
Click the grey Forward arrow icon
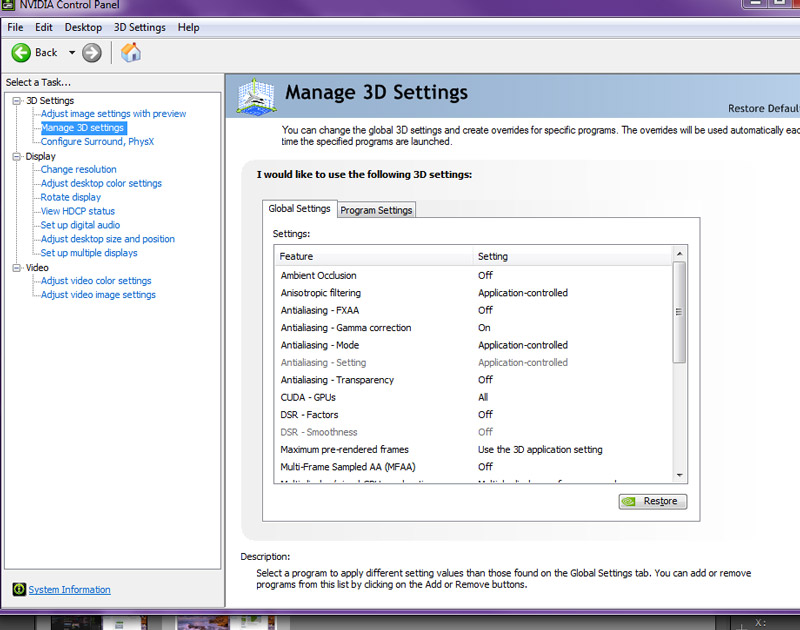click(92, 53)
